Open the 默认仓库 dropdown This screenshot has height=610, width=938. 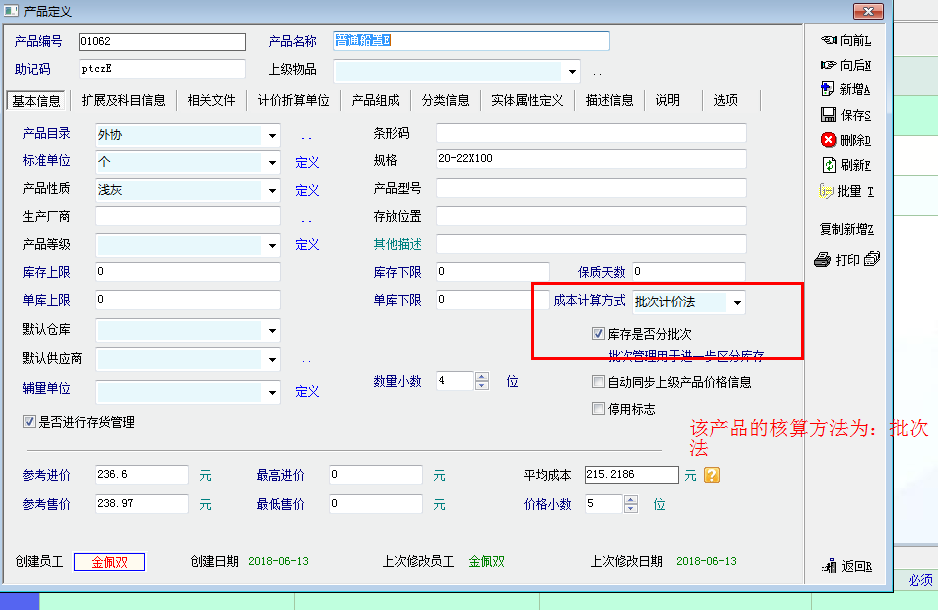pyautogui.click(x=272, y=331)
